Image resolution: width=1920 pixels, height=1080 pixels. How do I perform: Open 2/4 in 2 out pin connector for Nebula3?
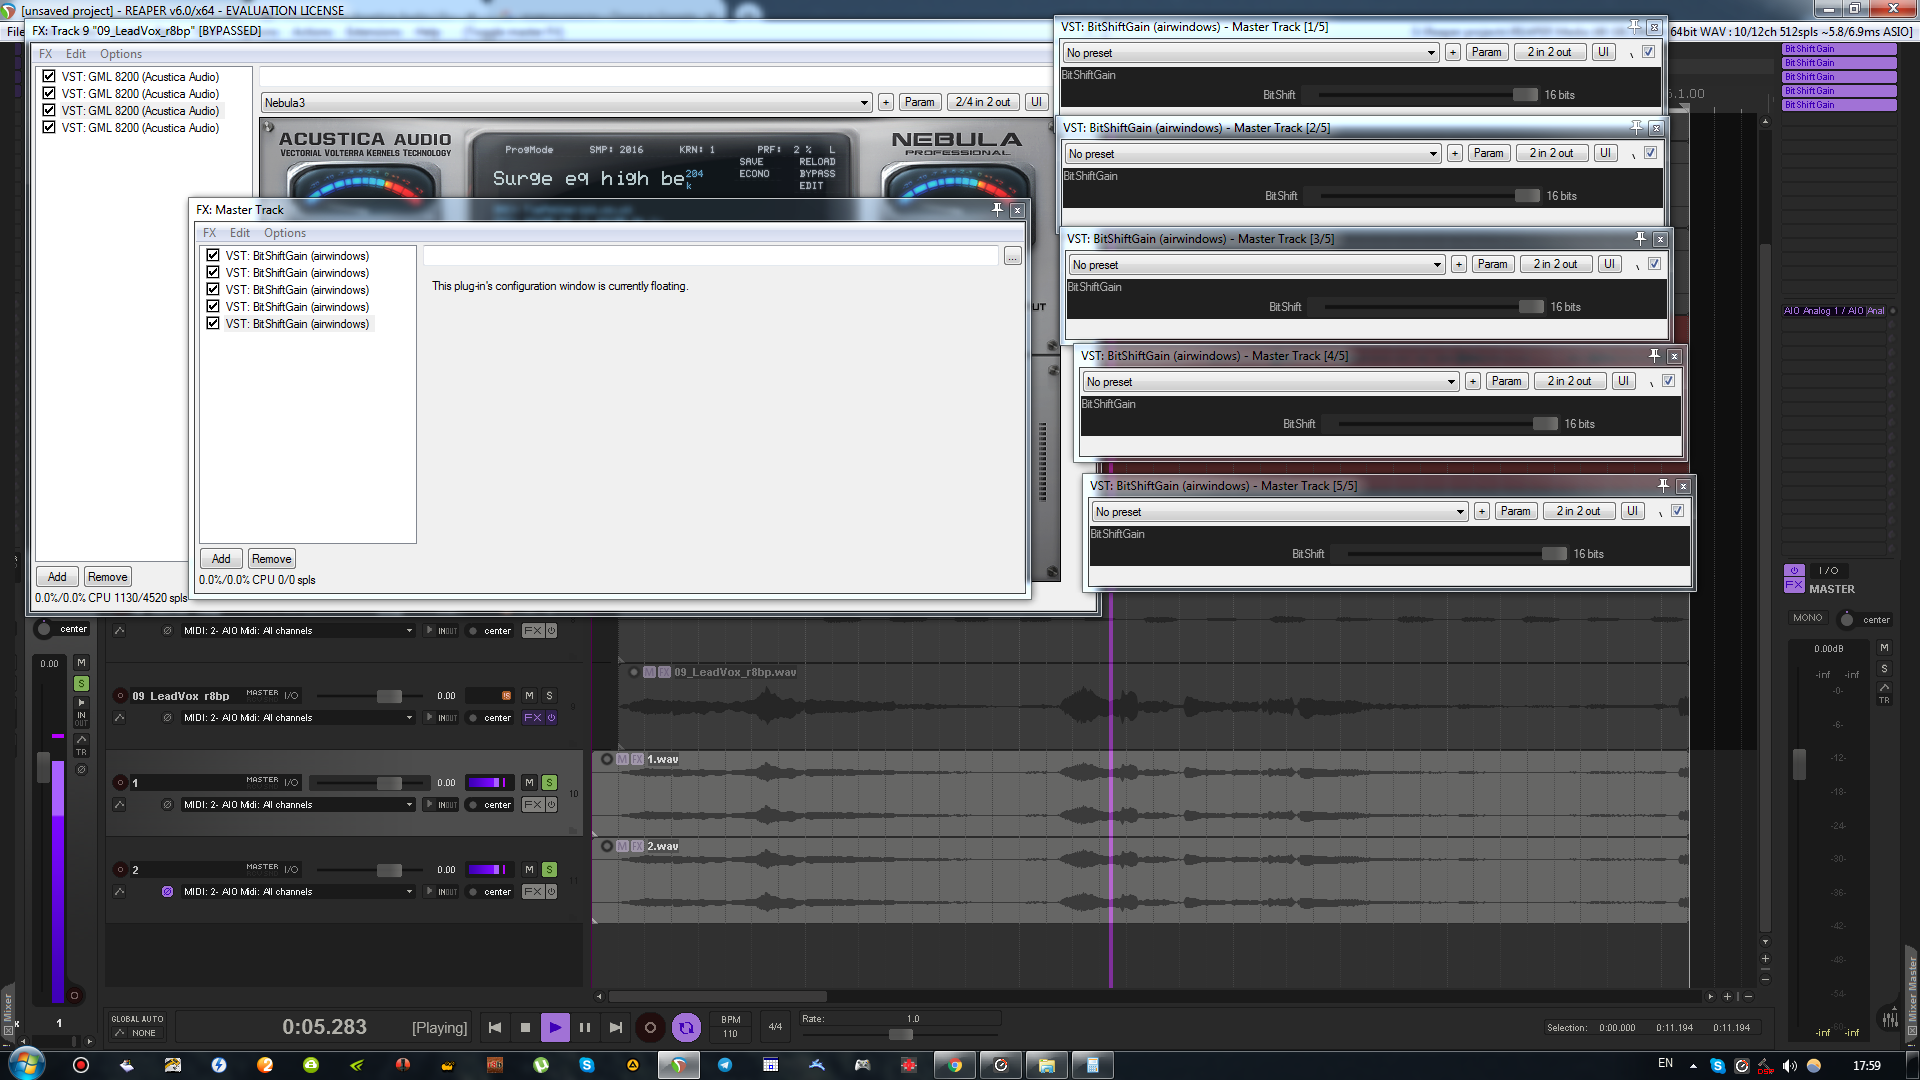pos(983,102)
